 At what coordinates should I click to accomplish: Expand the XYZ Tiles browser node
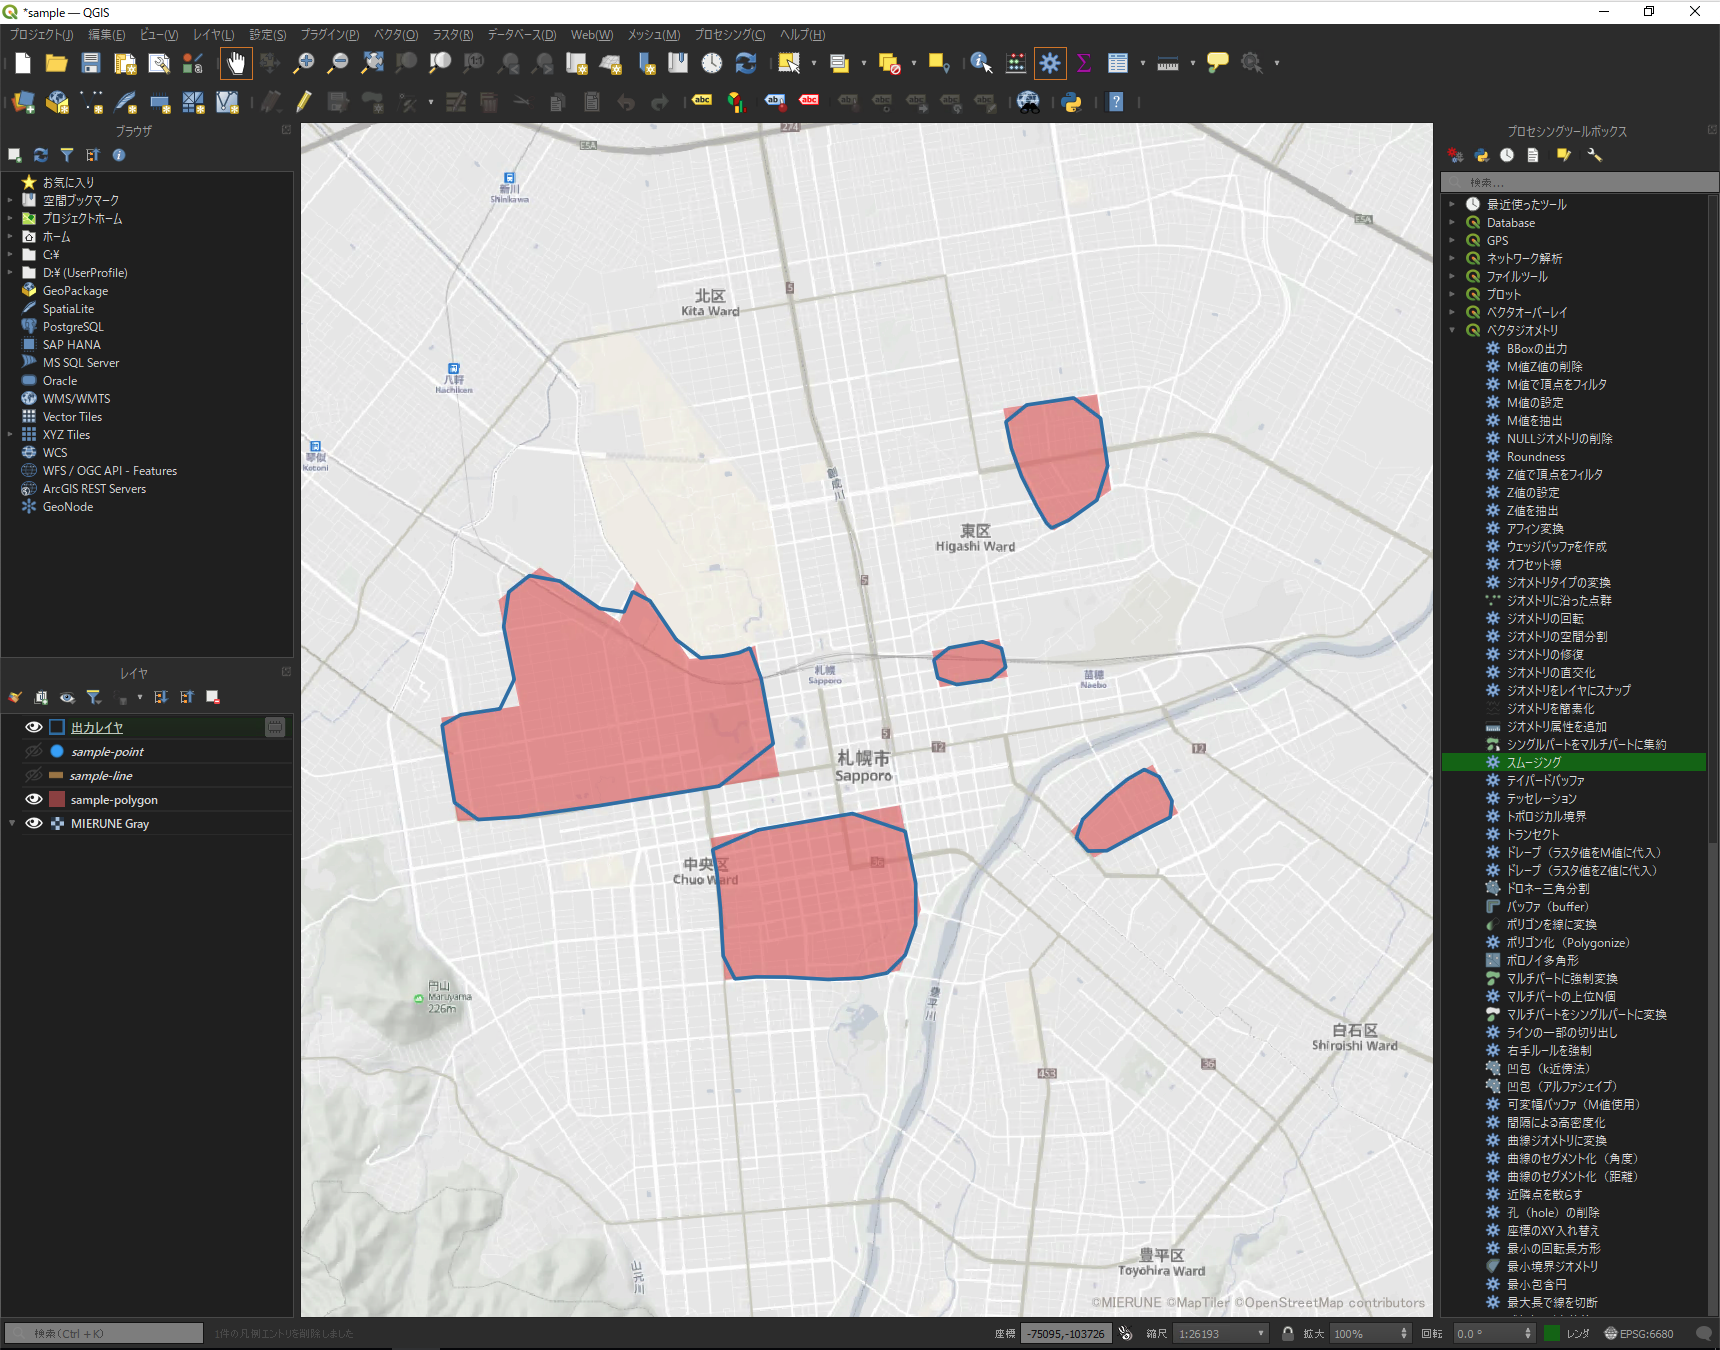[x=10, y=434]
